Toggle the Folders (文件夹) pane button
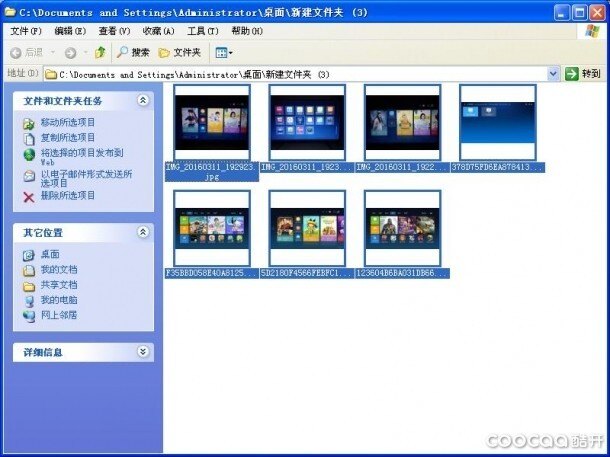 pyautogui.click(x=180, y=52)
